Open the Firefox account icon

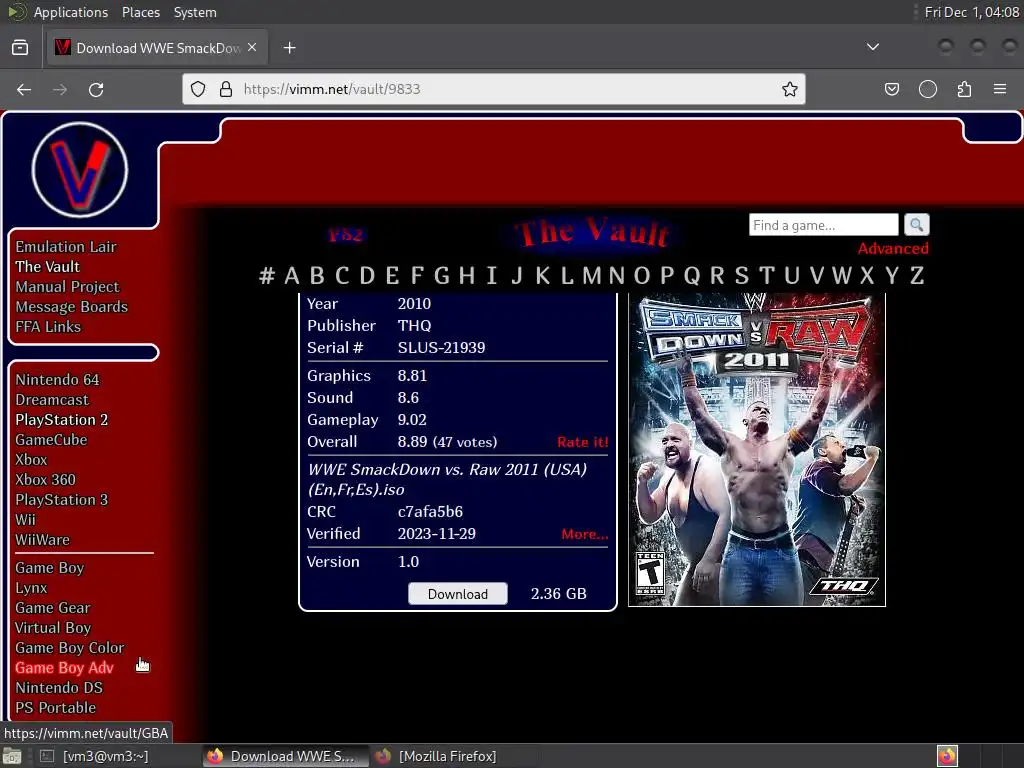click(928, 89)
